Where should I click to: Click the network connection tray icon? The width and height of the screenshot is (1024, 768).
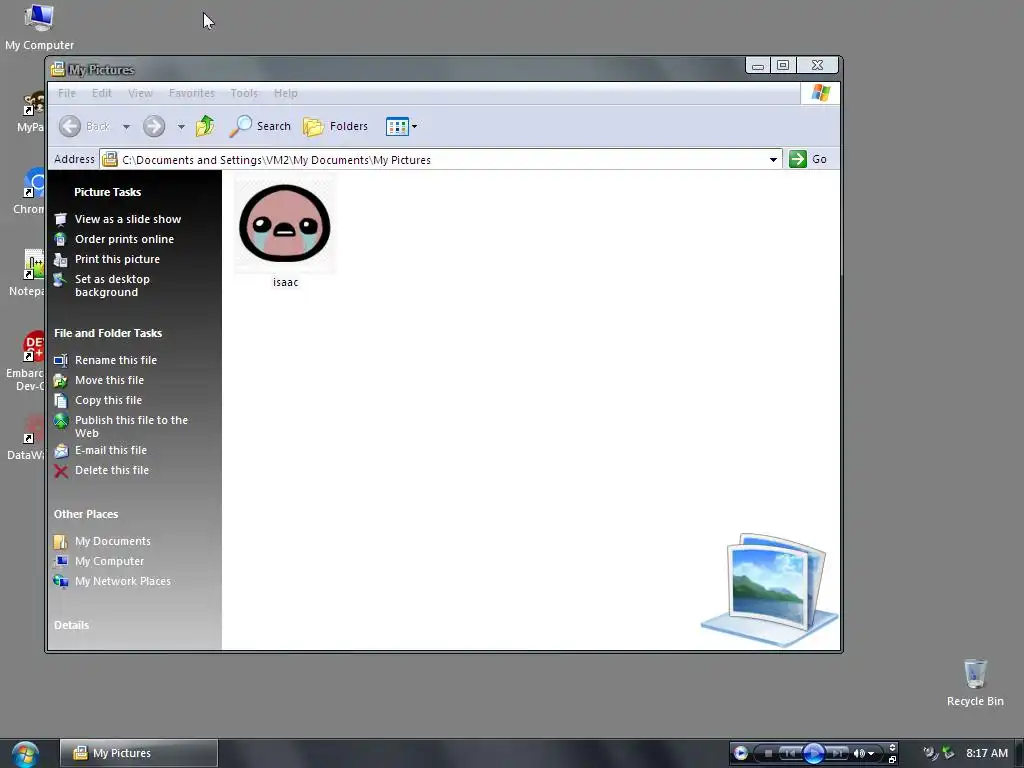pos(930,753)
